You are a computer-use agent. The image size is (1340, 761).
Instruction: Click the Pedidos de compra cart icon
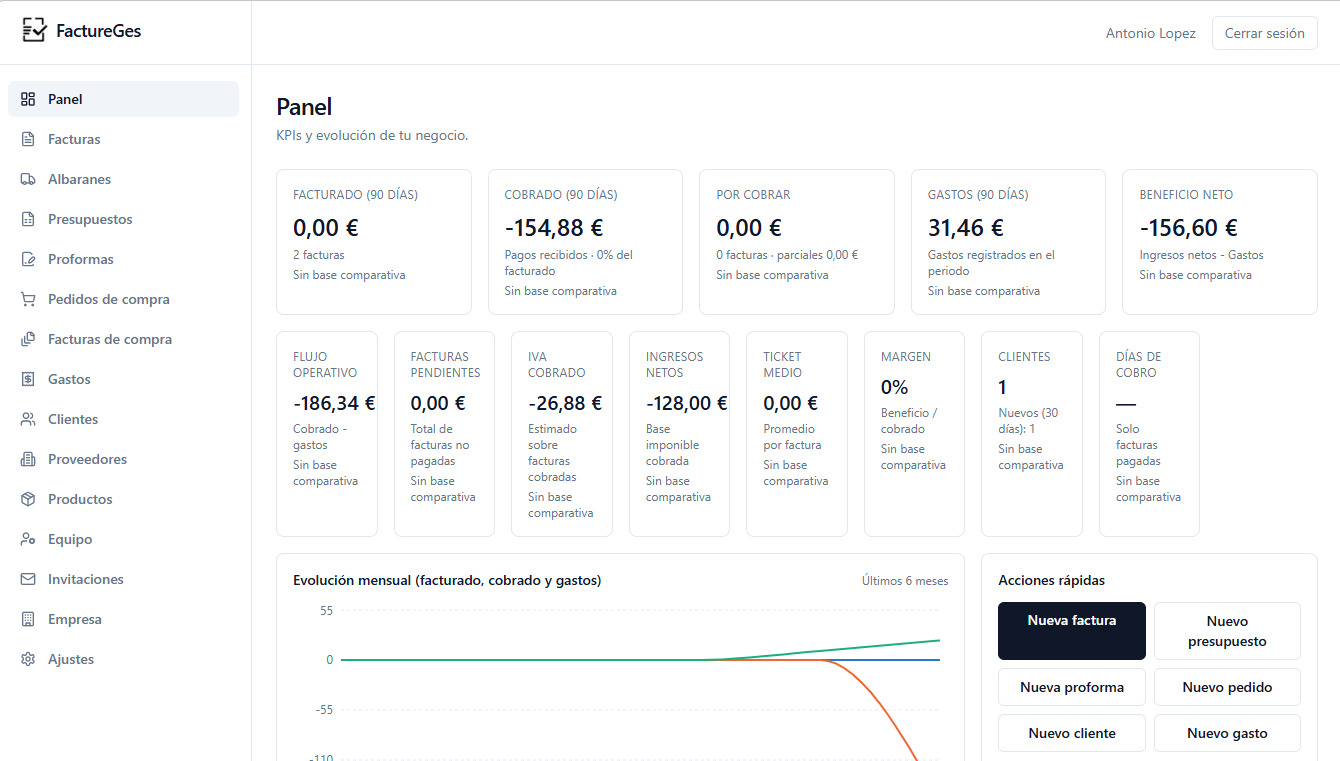pos(28,299)
